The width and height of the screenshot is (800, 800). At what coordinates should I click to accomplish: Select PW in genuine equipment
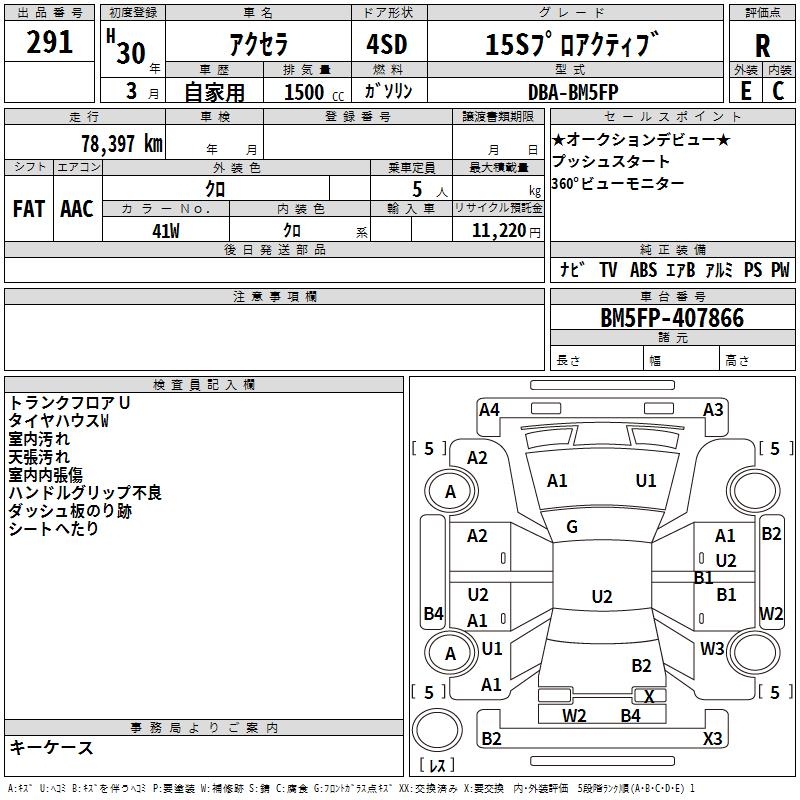pos(780,270)
